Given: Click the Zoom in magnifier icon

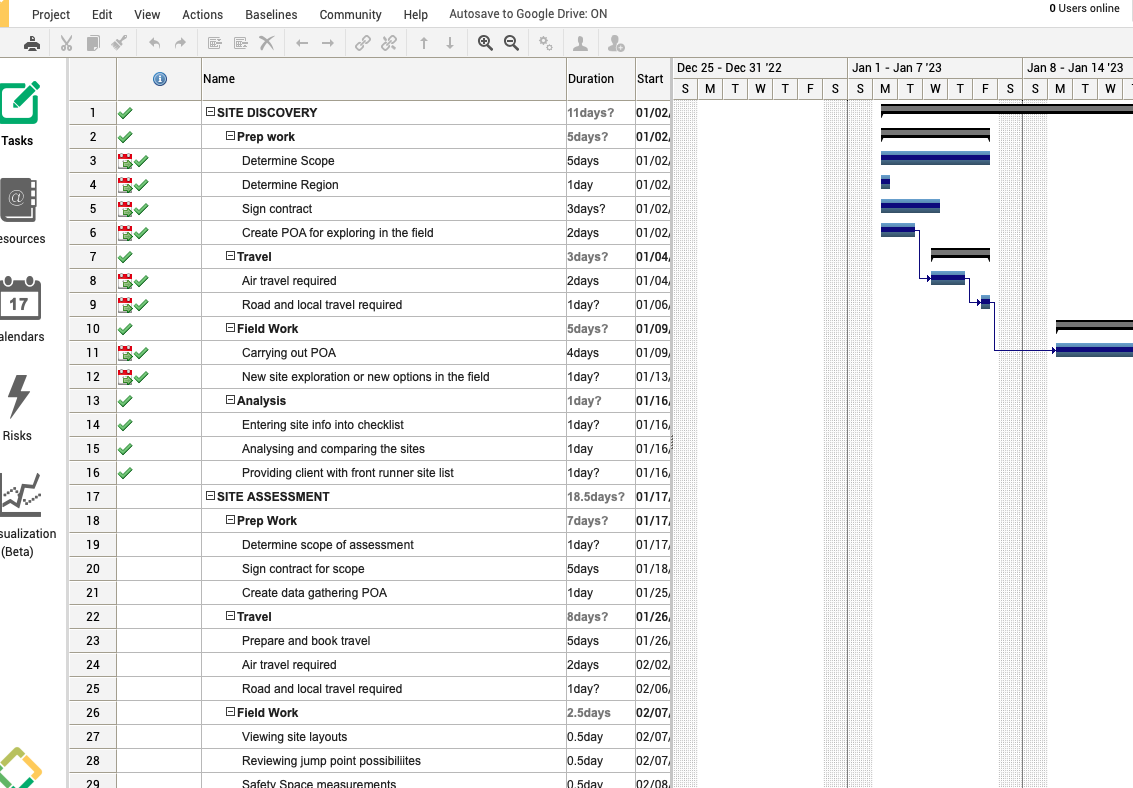Looking at the screenshot, I should pyautogui.click(x=486, y=43).
